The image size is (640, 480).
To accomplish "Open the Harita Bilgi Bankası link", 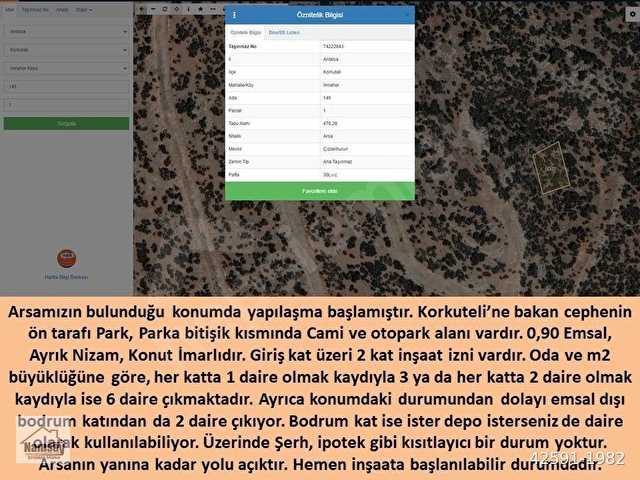I will click(x=66, y=277).
